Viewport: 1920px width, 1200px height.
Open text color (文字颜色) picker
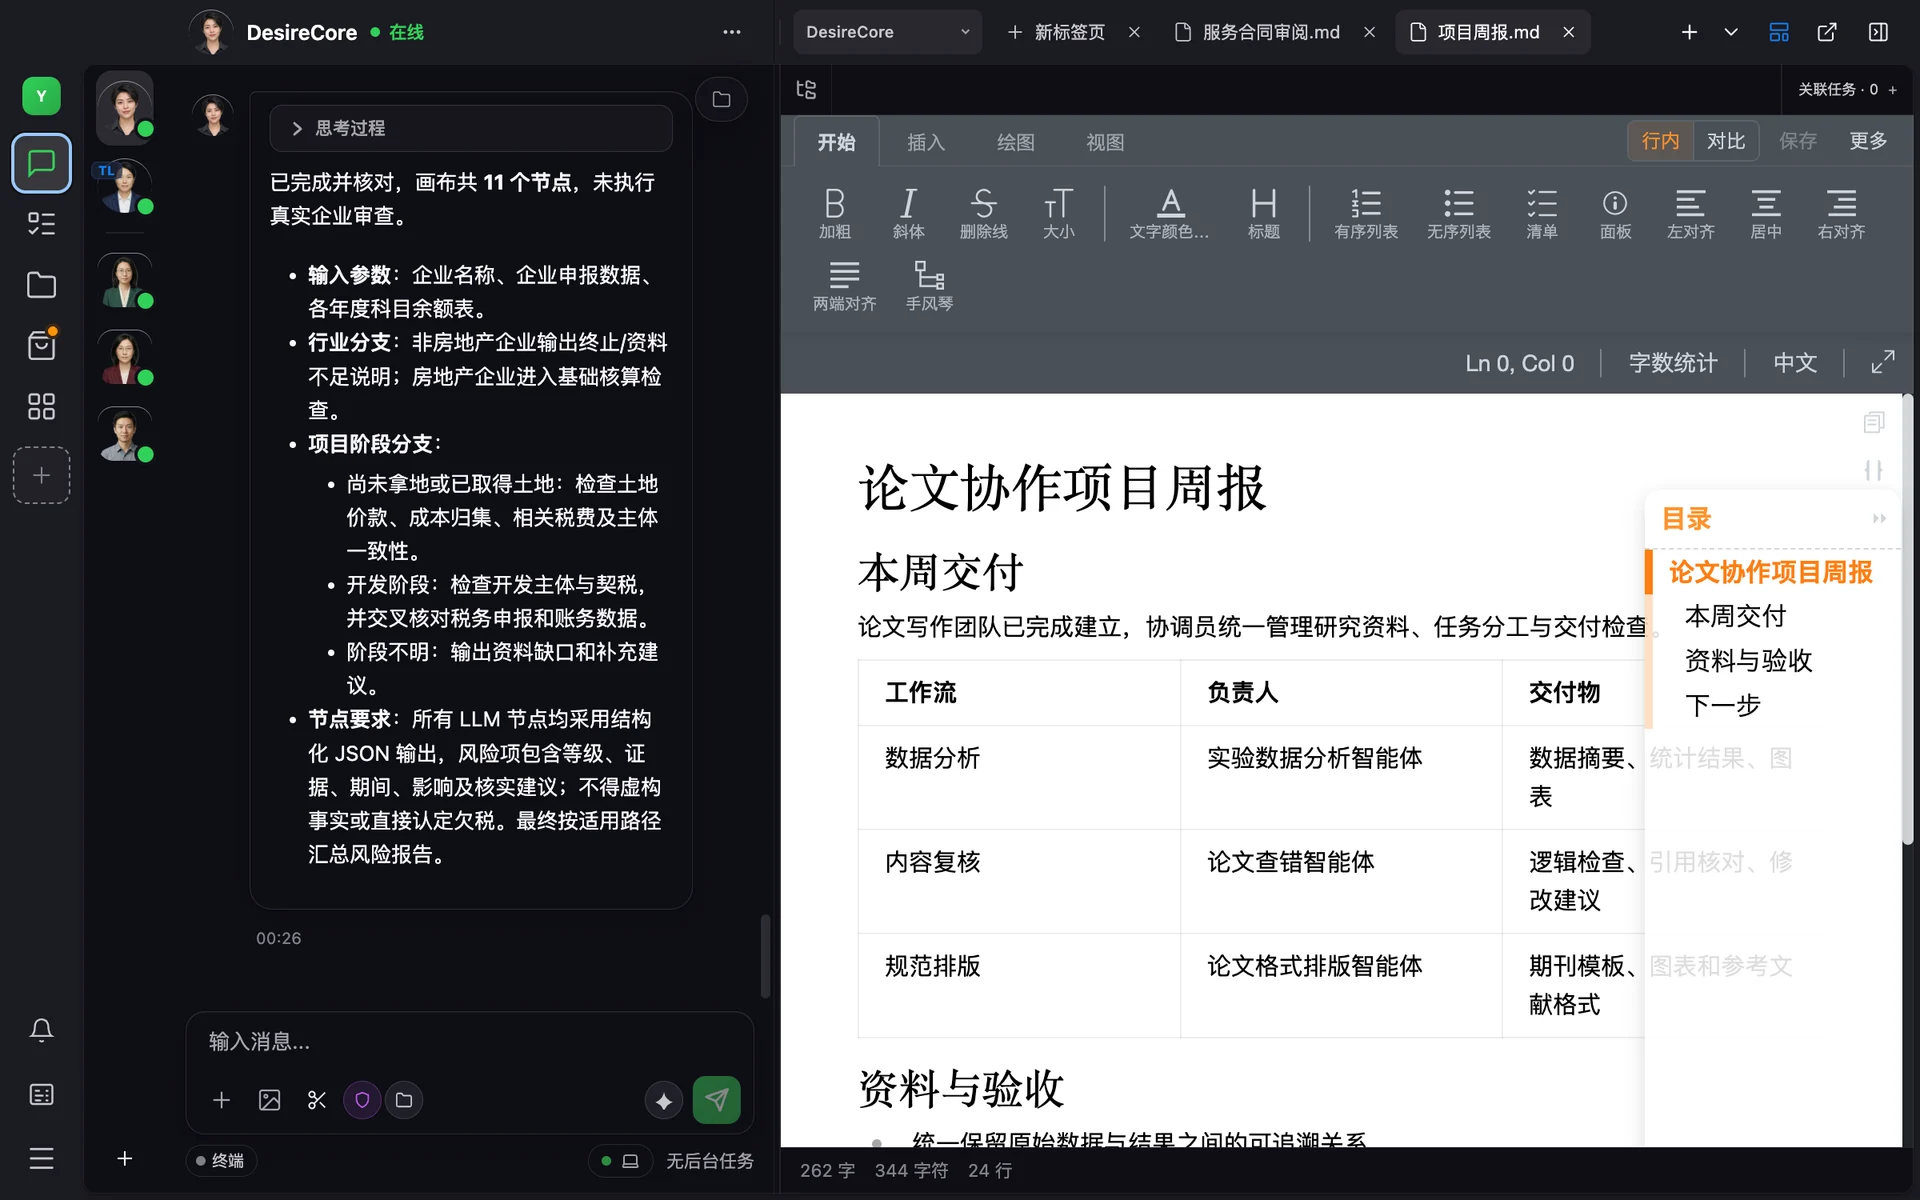(x=1169, y=213)
